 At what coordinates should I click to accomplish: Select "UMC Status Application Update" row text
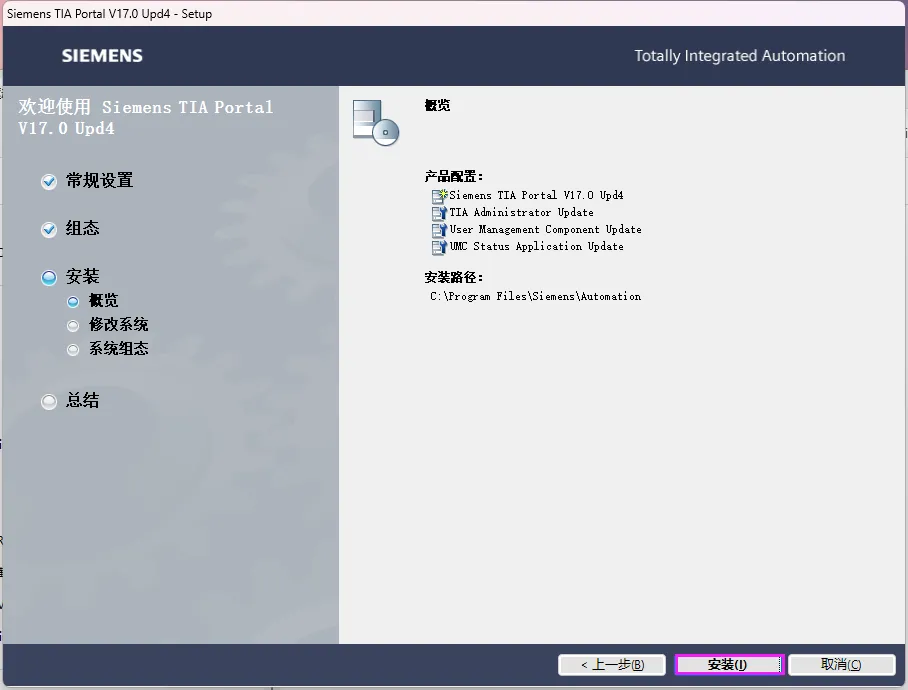[536, 246]
